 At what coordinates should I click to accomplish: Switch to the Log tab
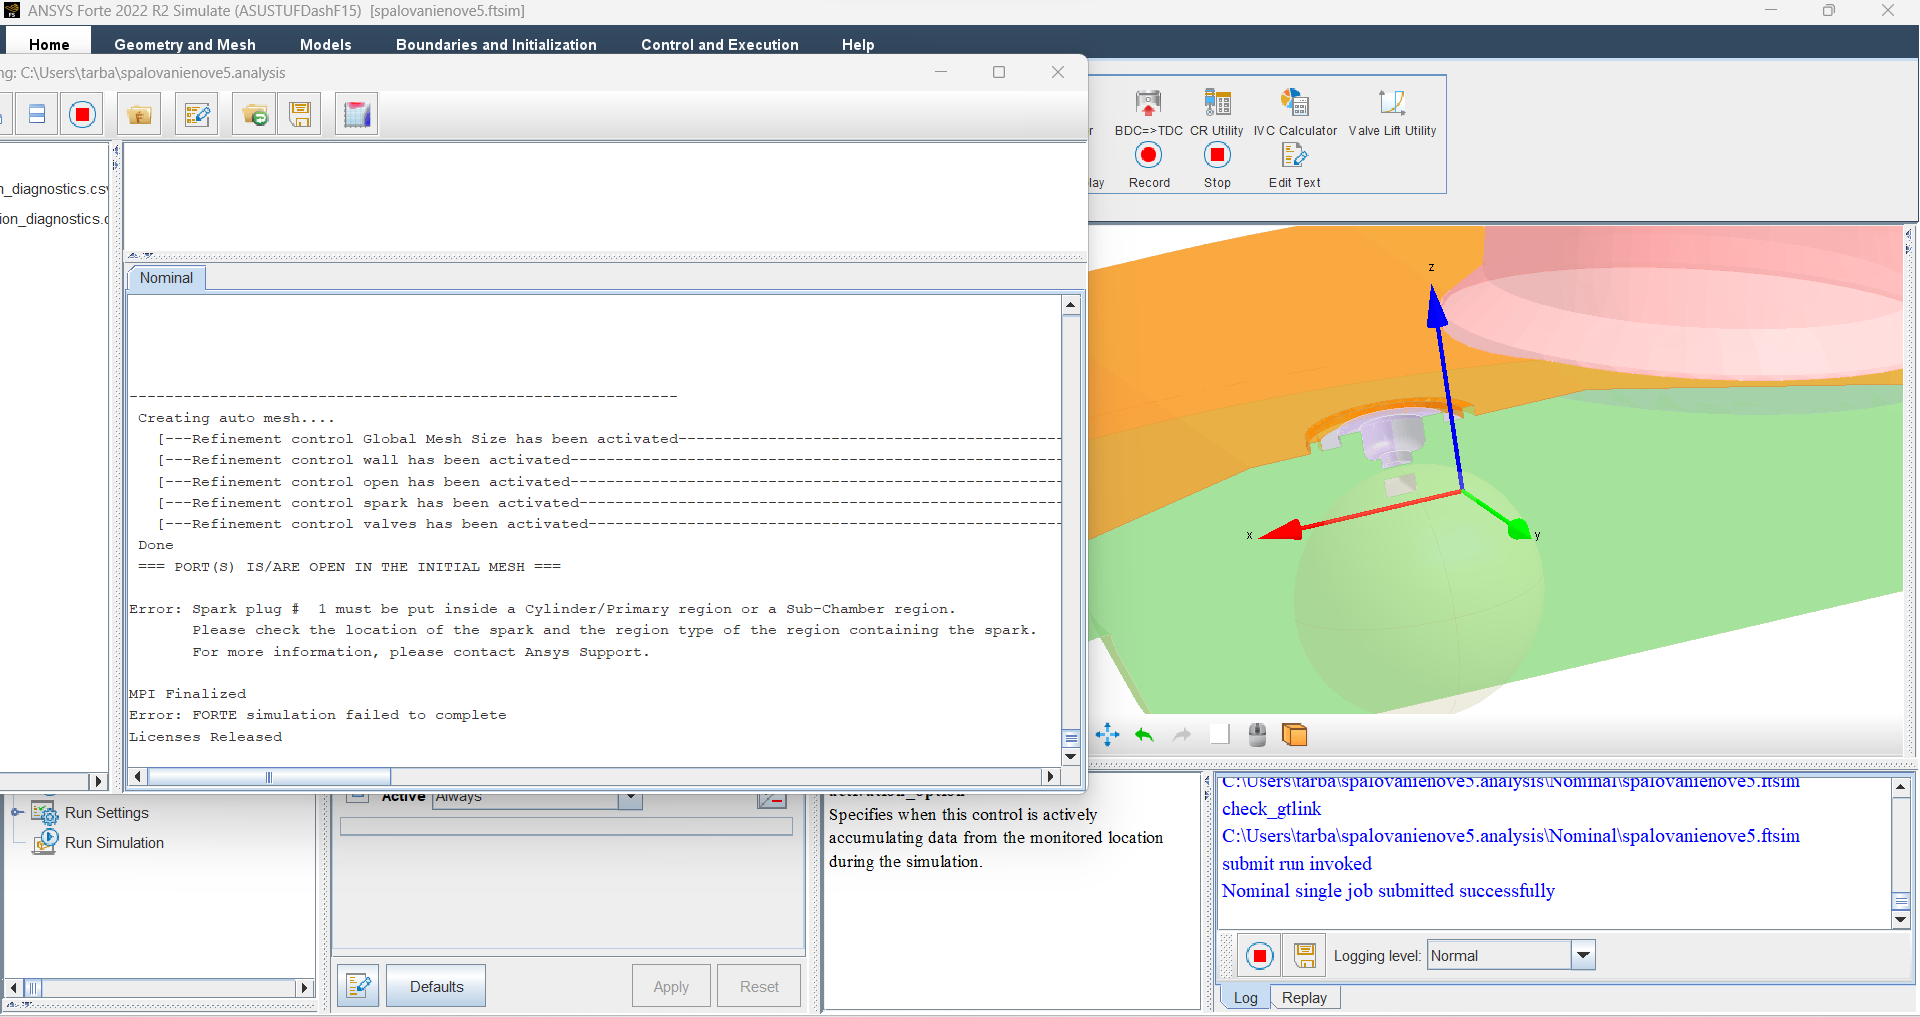(1245, 997)
